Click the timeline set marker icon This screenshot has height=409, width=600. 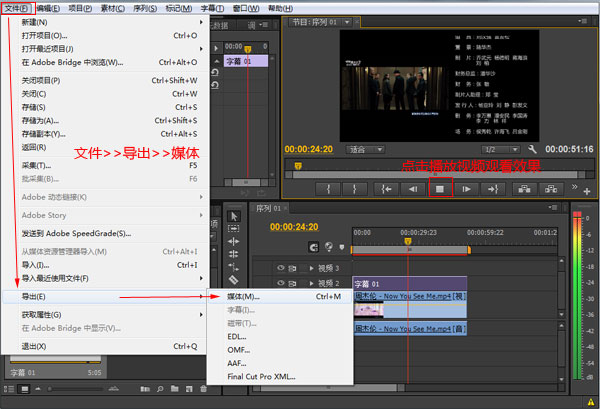(329, 247)
